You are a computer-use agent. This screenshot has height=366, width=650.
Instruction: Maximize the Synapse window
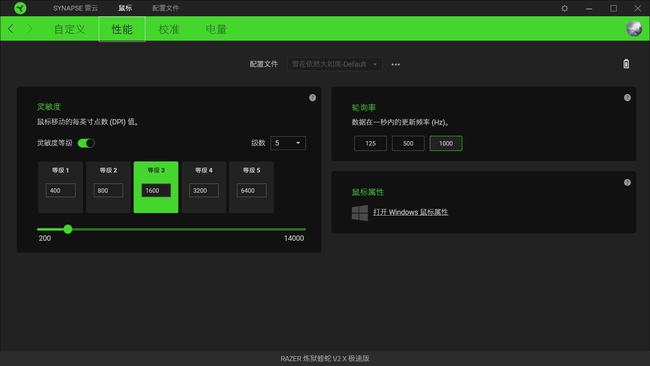click(x=613, y=8)
